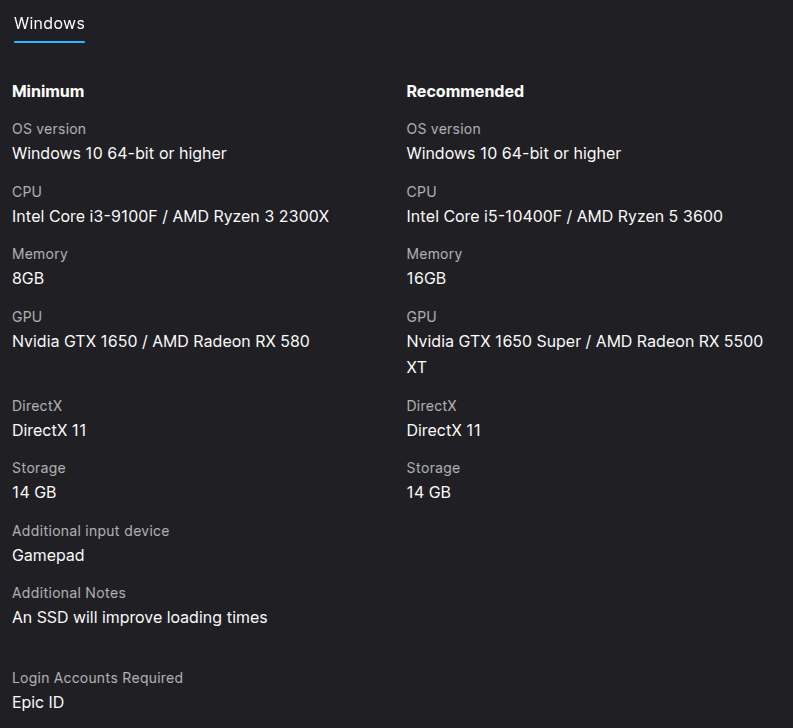Click the Additional Notes label
The width and height of the screenshot is (793, 728).
click(69, 593)
